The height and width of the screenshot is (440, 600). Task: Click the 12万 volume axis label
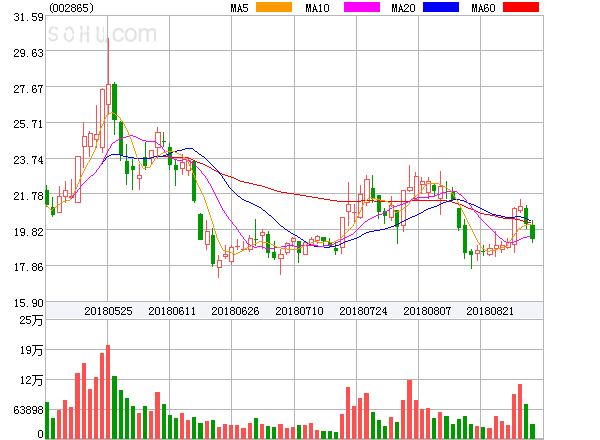click(31, 380)
